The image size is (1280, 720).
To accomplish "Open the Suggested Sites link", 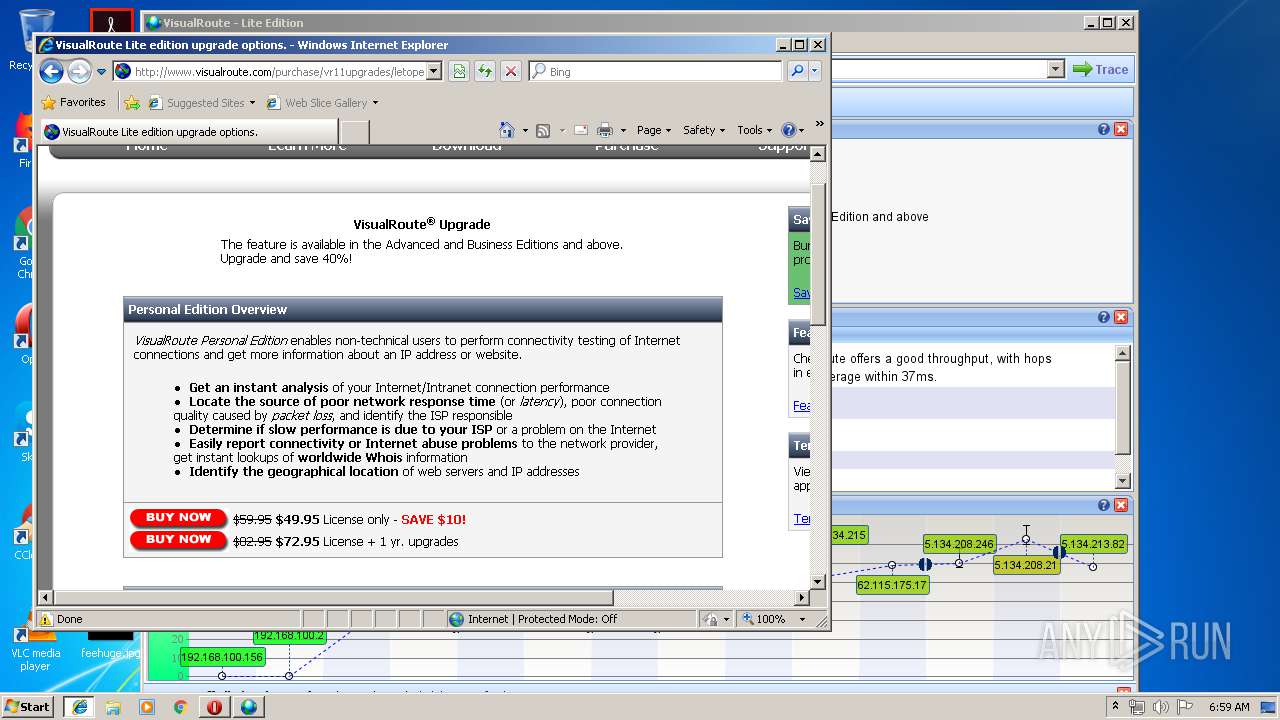I will [x=201, y=102].
